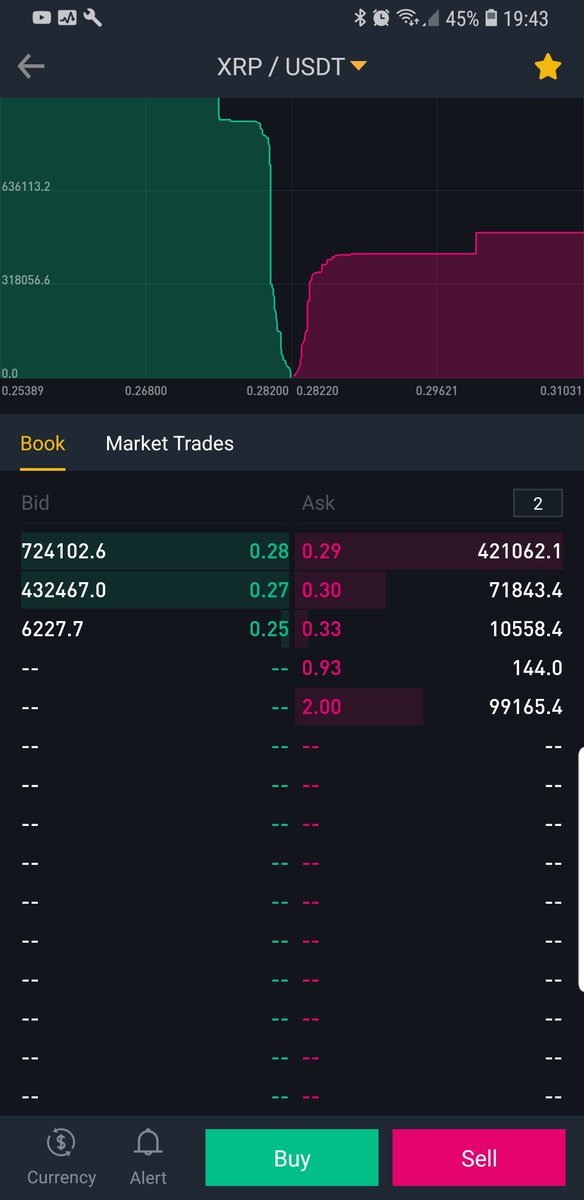Viewport: 584px width, 1200px height.
Task: Switch to the Market Trades tab
Action: coord(170,443)
